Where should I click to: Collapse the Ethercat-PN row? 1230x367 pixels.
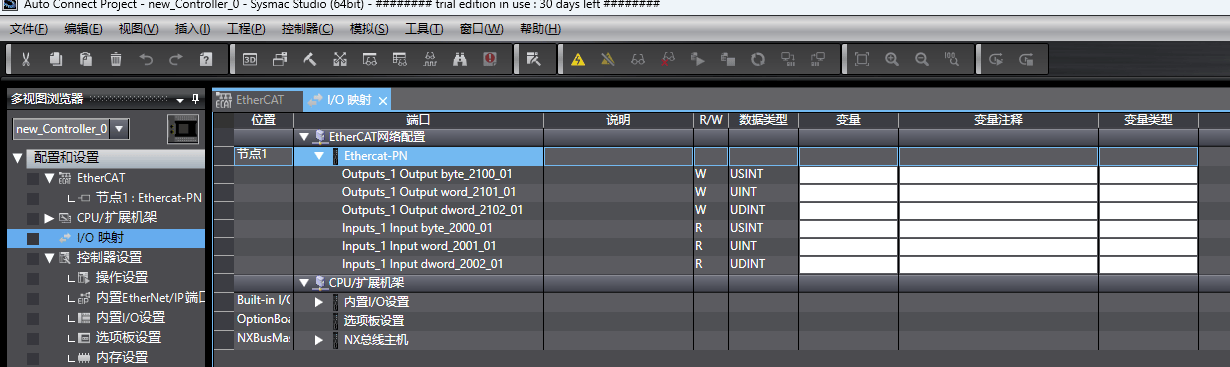(x=319, y=156)
